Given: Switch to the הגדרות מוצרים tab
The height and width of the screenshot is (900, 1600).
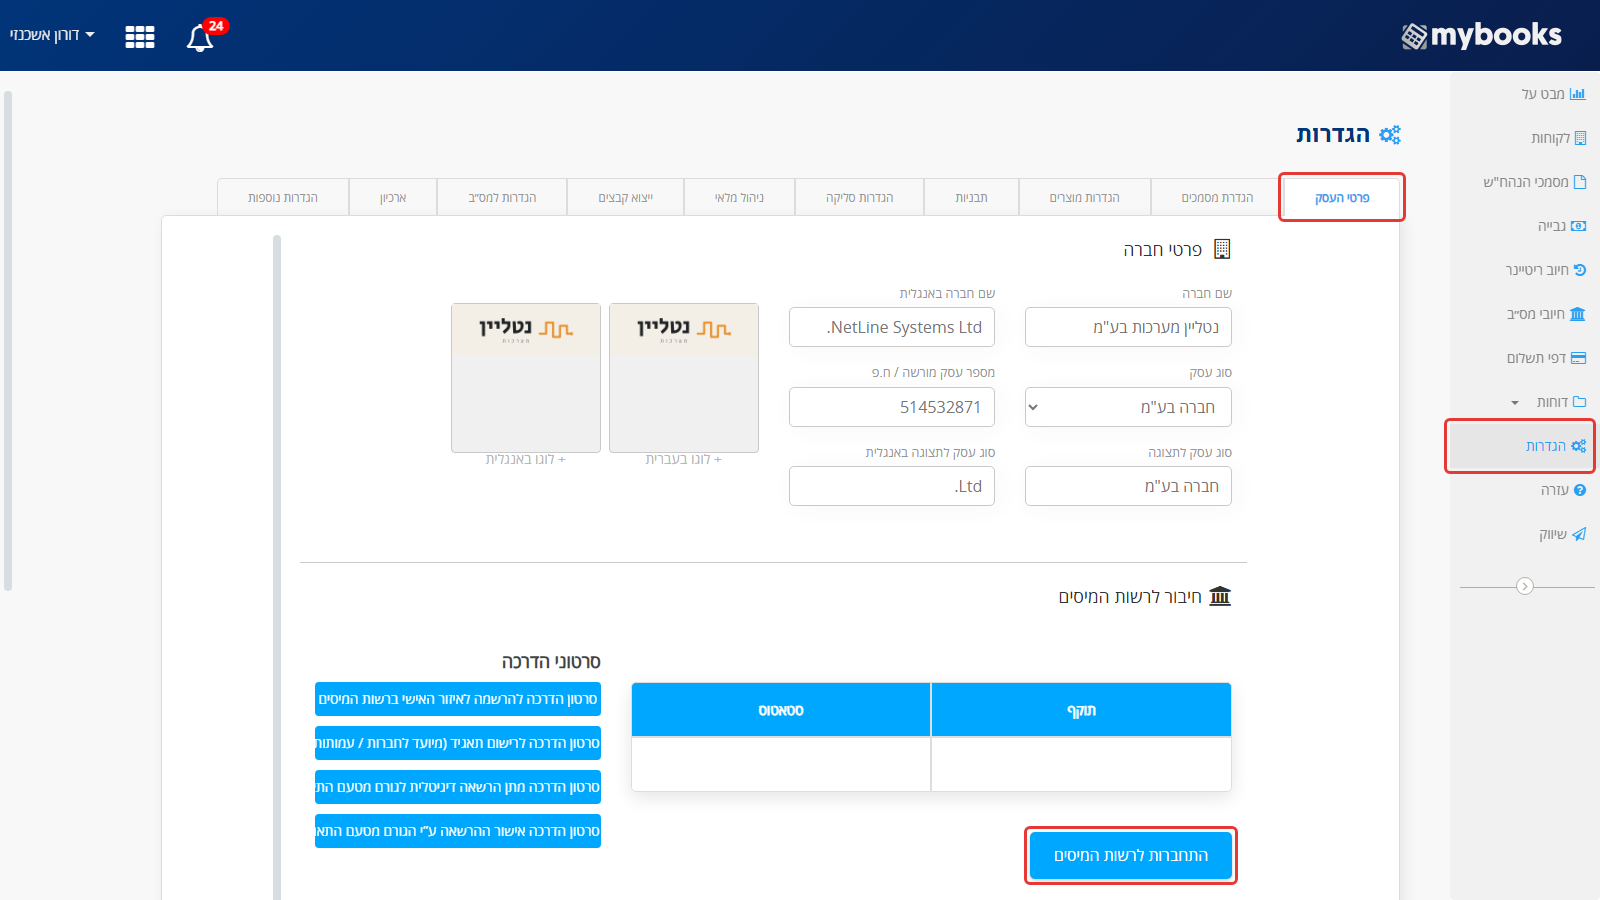Looking at the screenshot, I should tap(1084, 197).
